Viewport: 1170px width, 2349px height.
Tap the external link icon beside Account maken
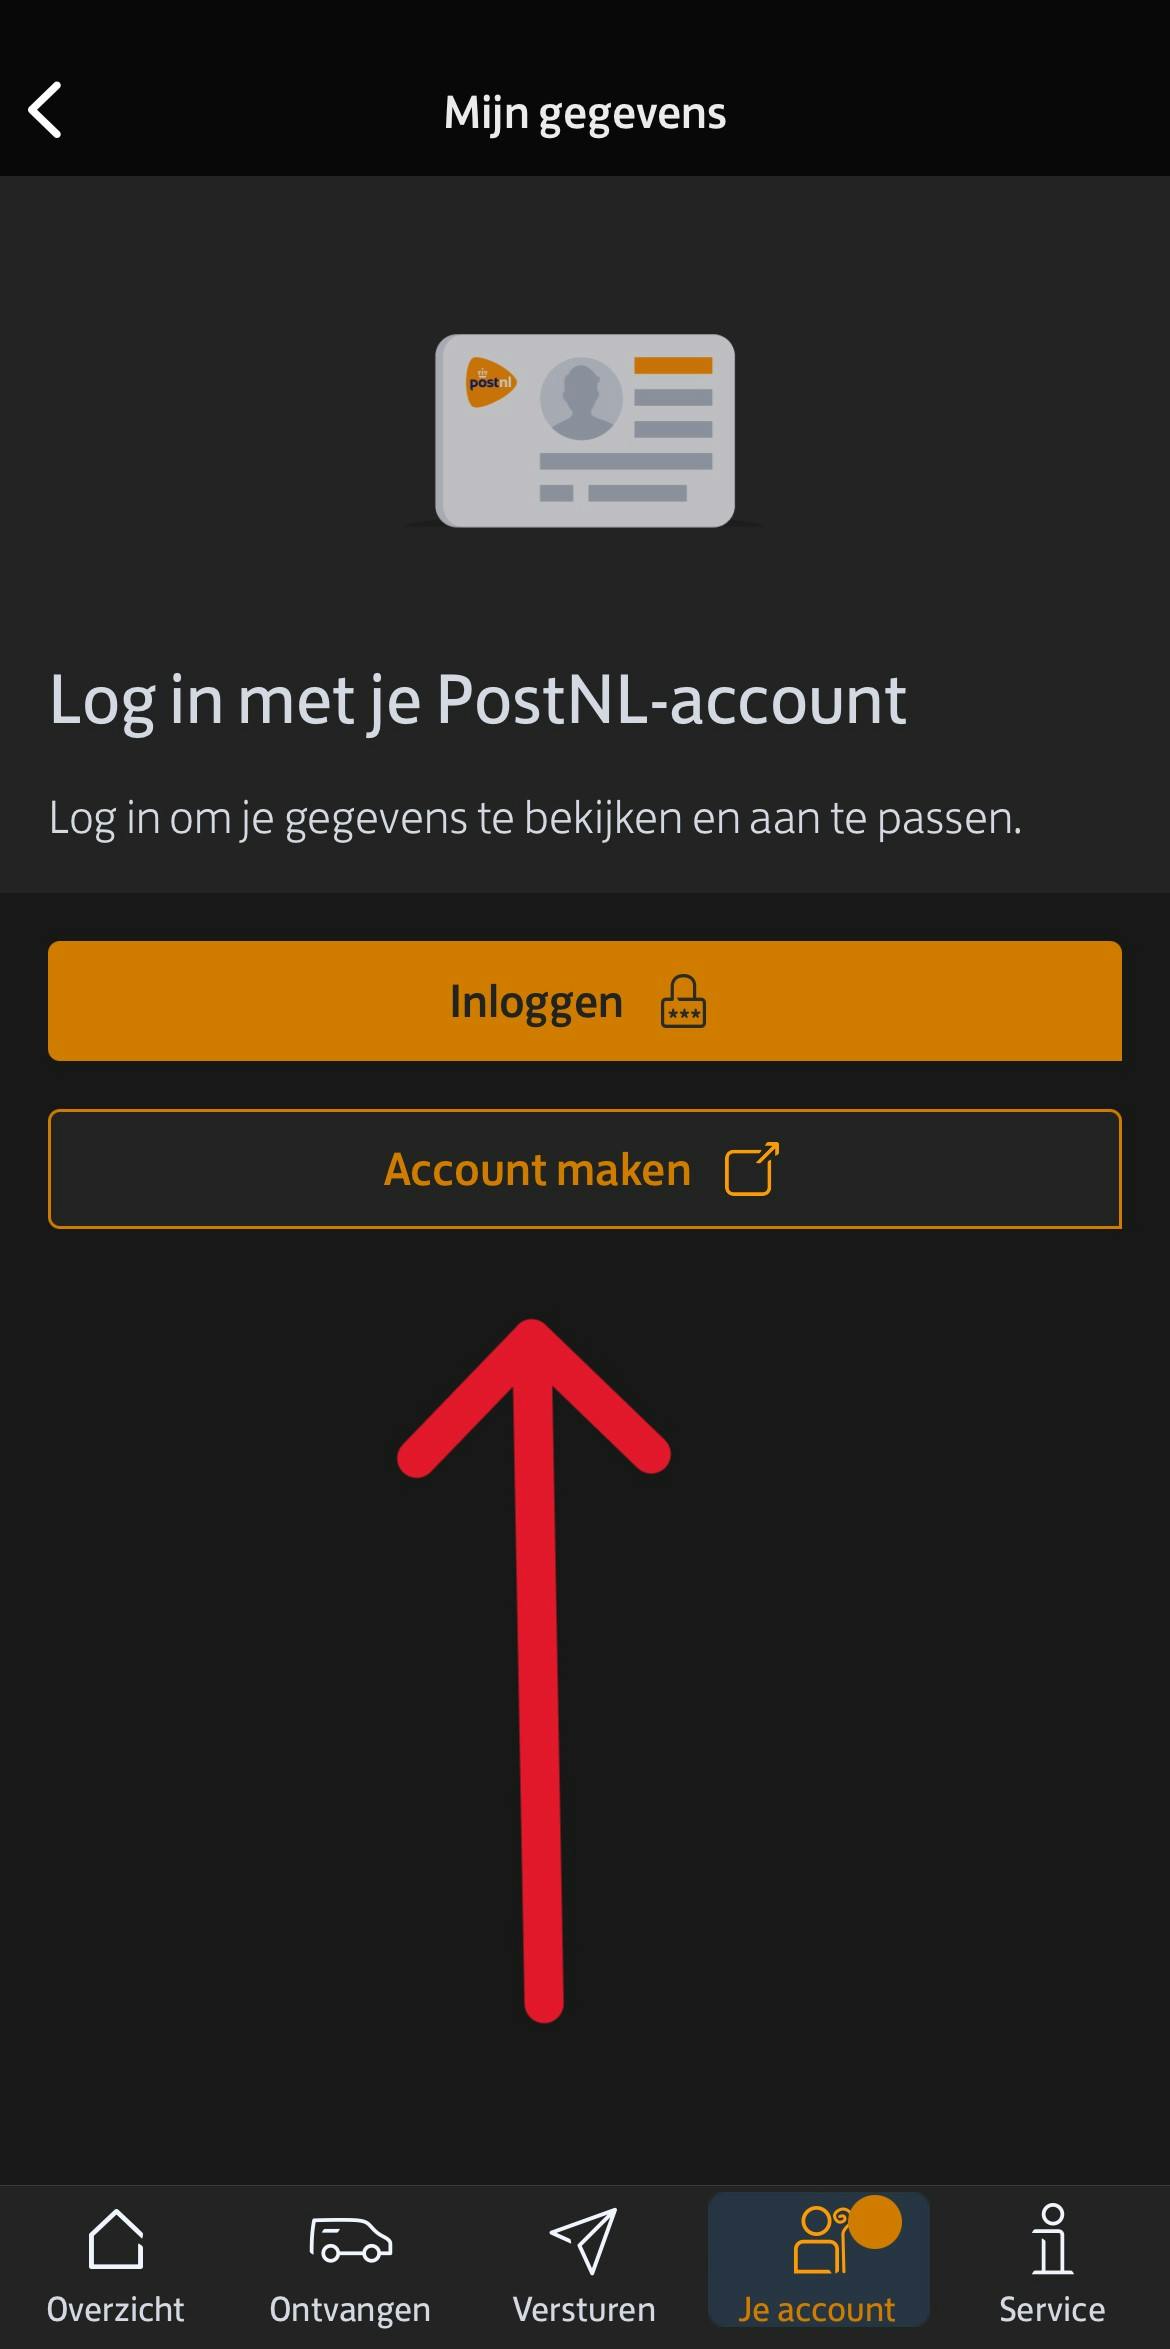752,1168
